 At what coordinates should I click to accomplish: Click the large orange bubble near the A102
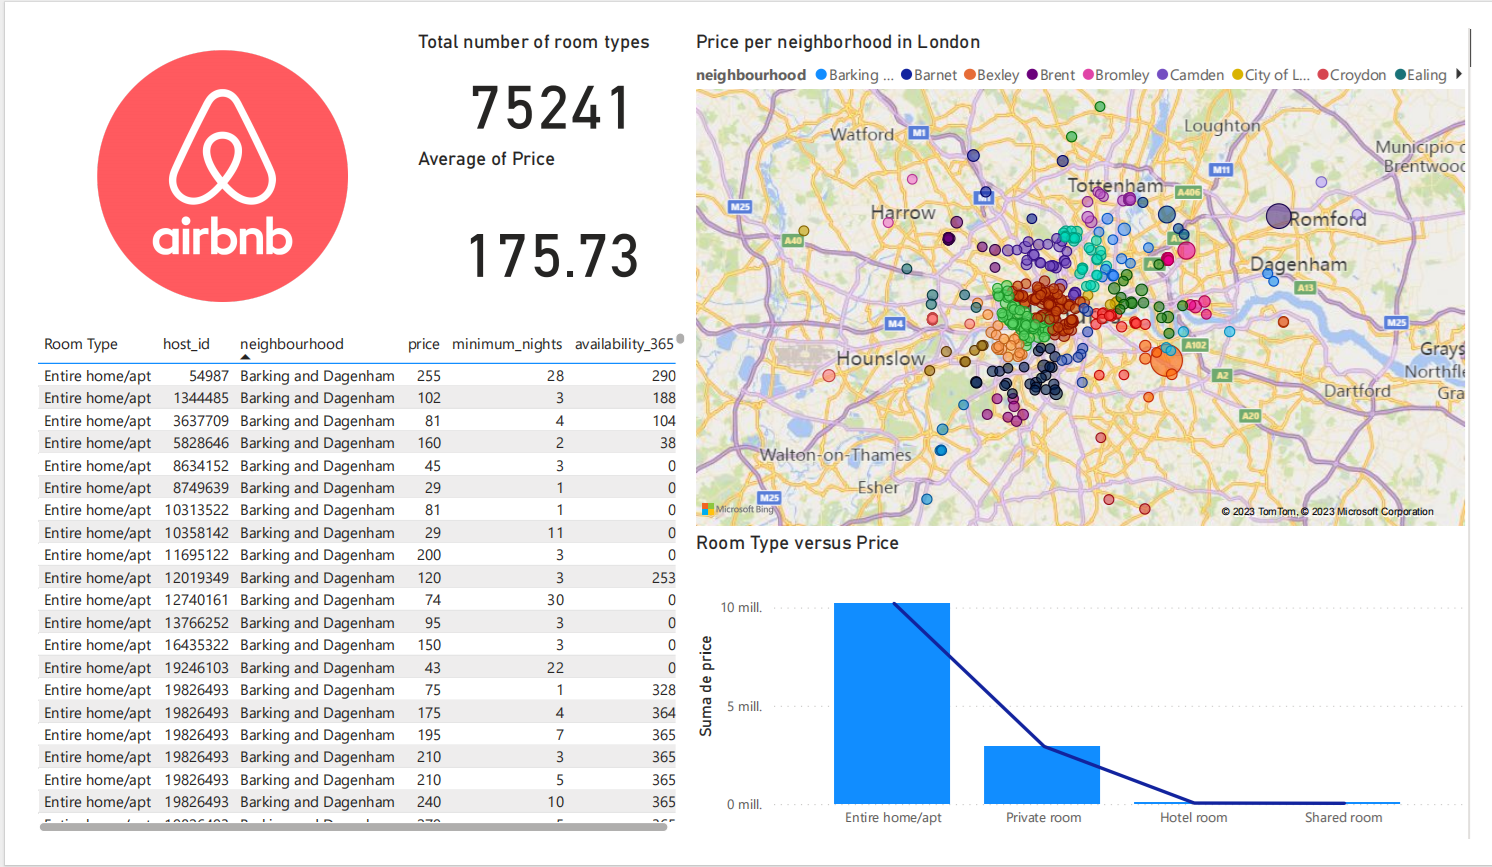tap(1166, 360)
